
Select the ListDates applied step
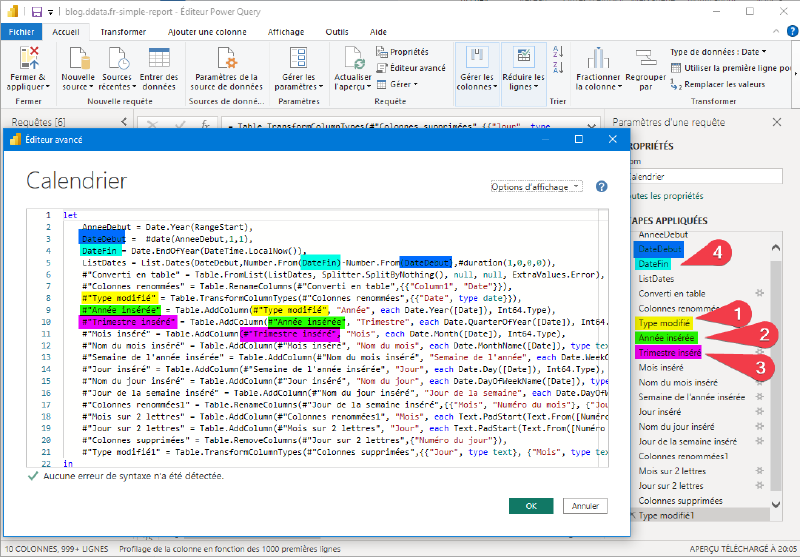click(656, 278)
